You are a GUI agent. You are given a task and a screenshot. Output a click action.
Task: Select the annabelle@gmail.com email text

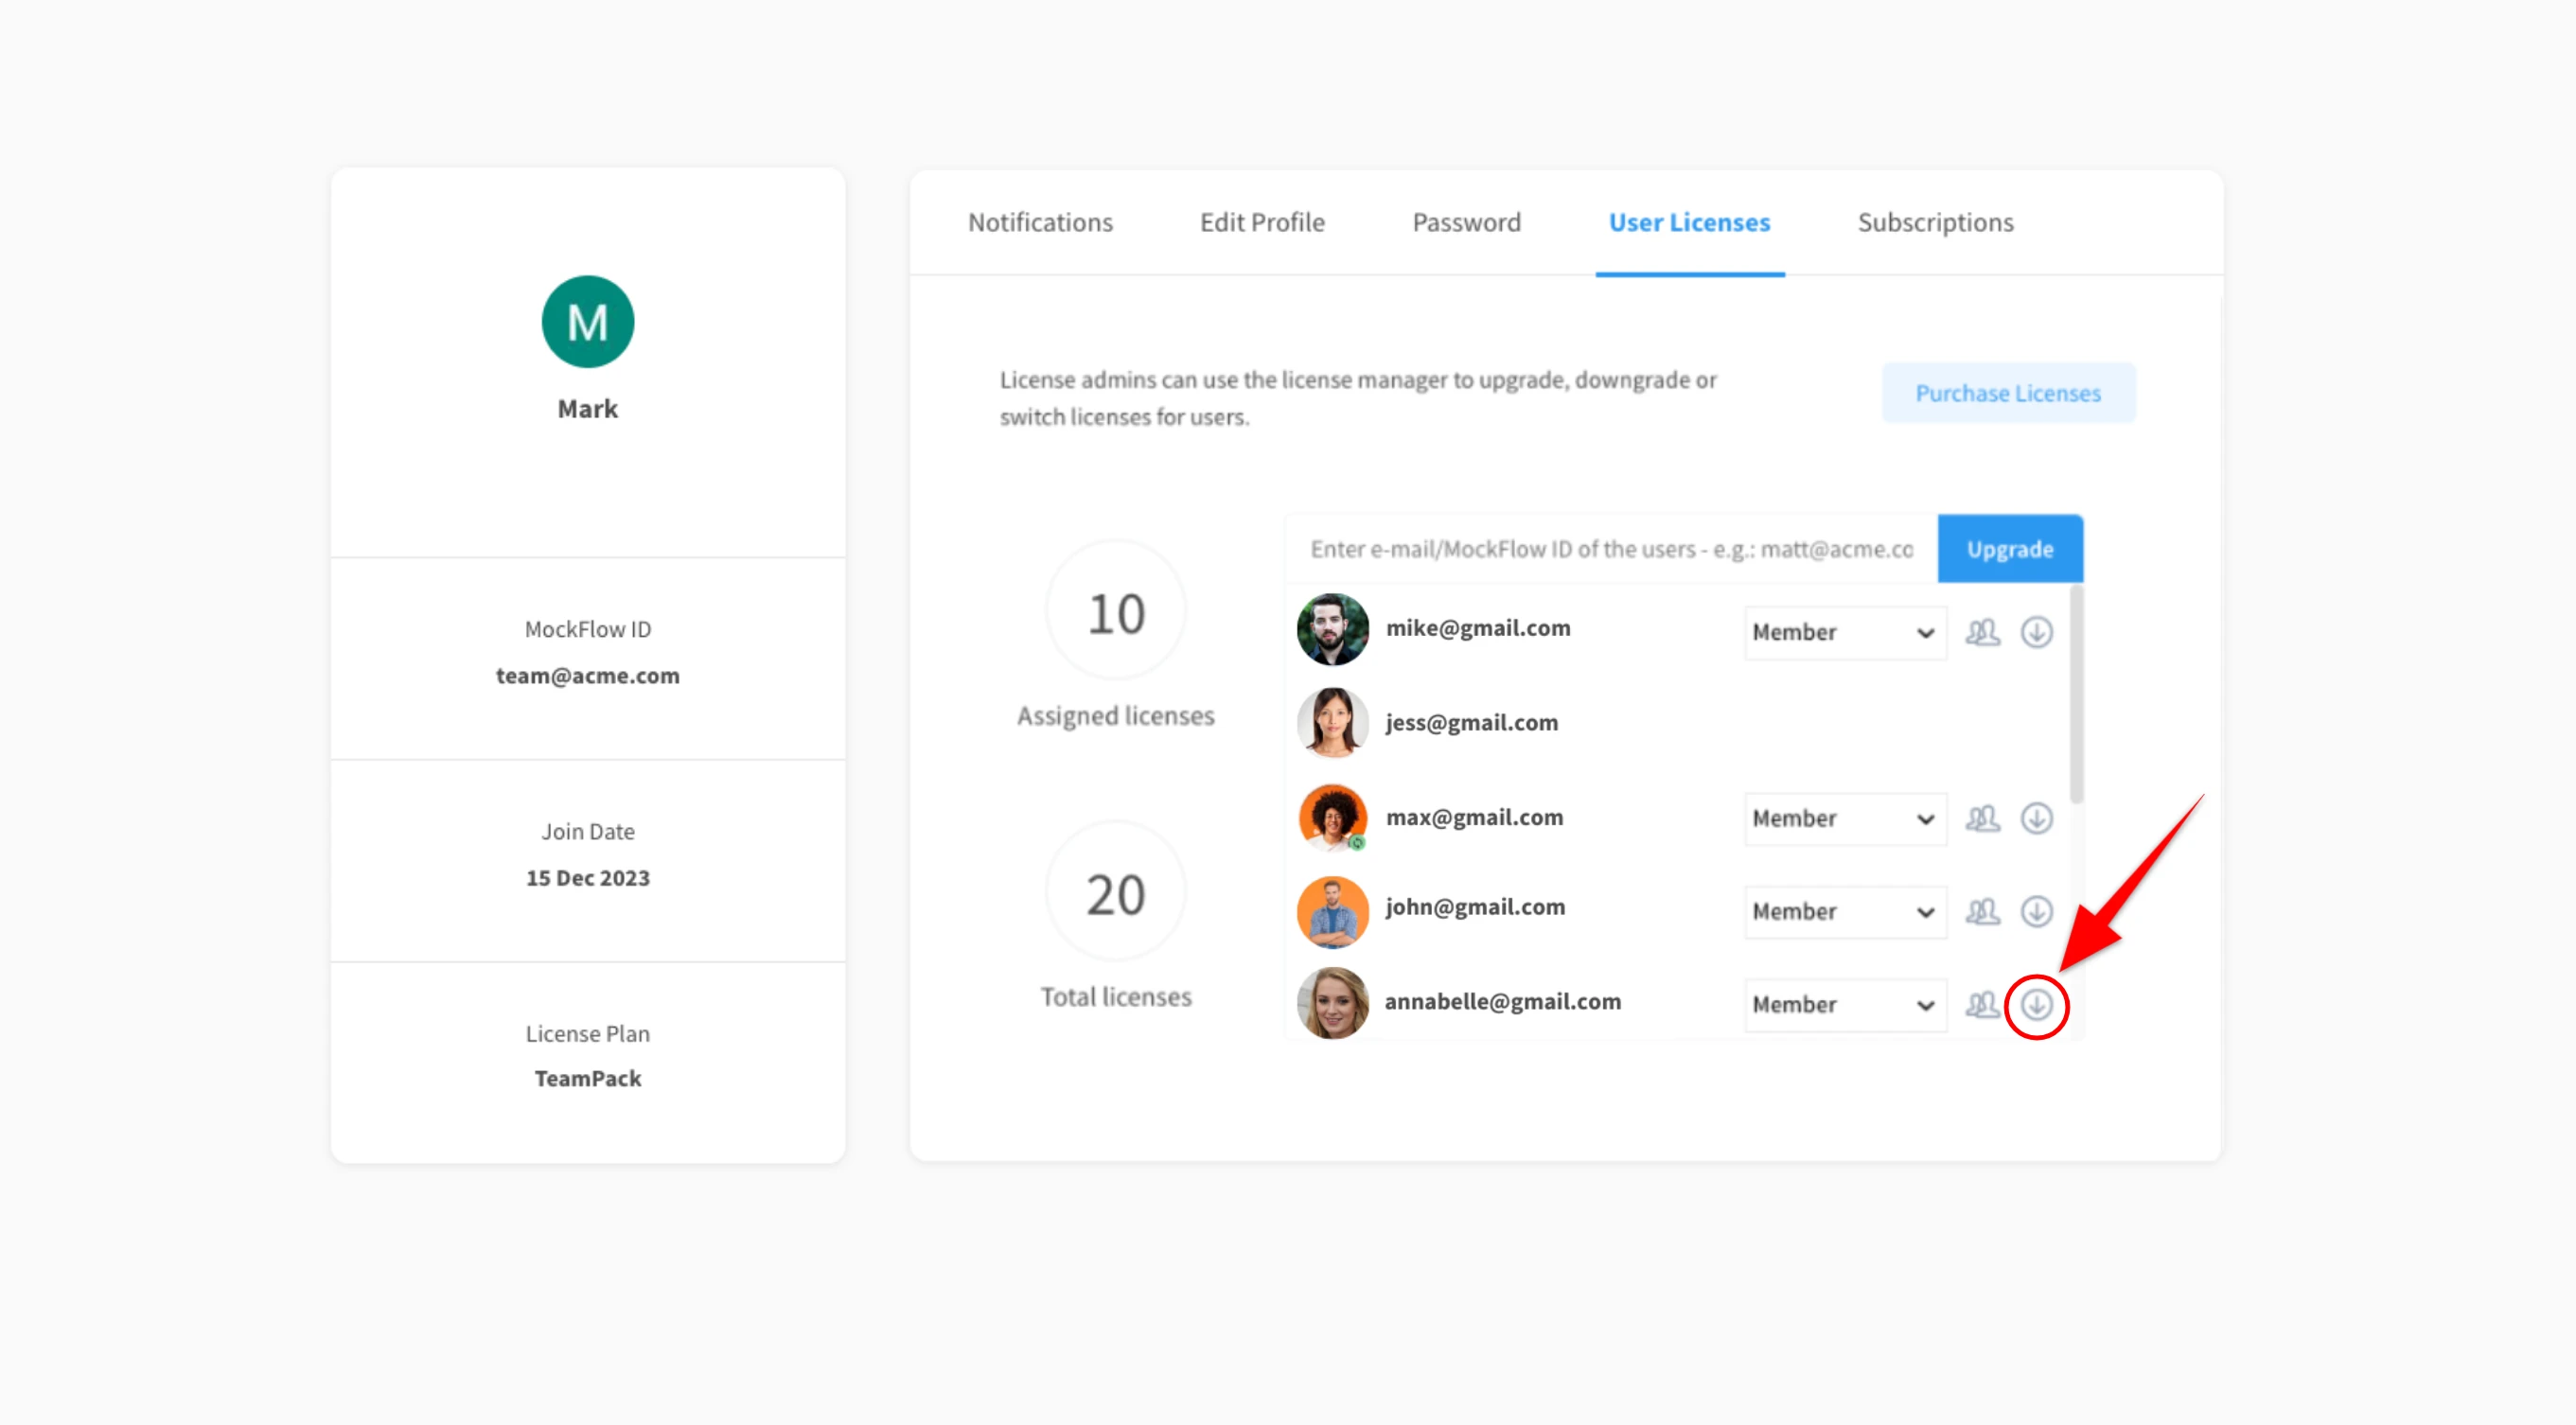tap(1502, 1001)
